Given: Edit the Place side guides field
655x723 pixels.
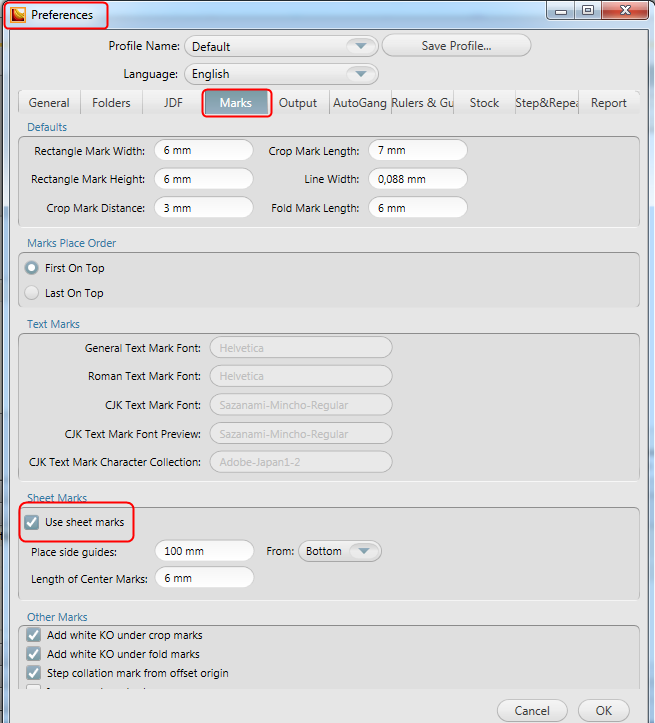Looking at the screenshot, I should [x=204, y=551].
